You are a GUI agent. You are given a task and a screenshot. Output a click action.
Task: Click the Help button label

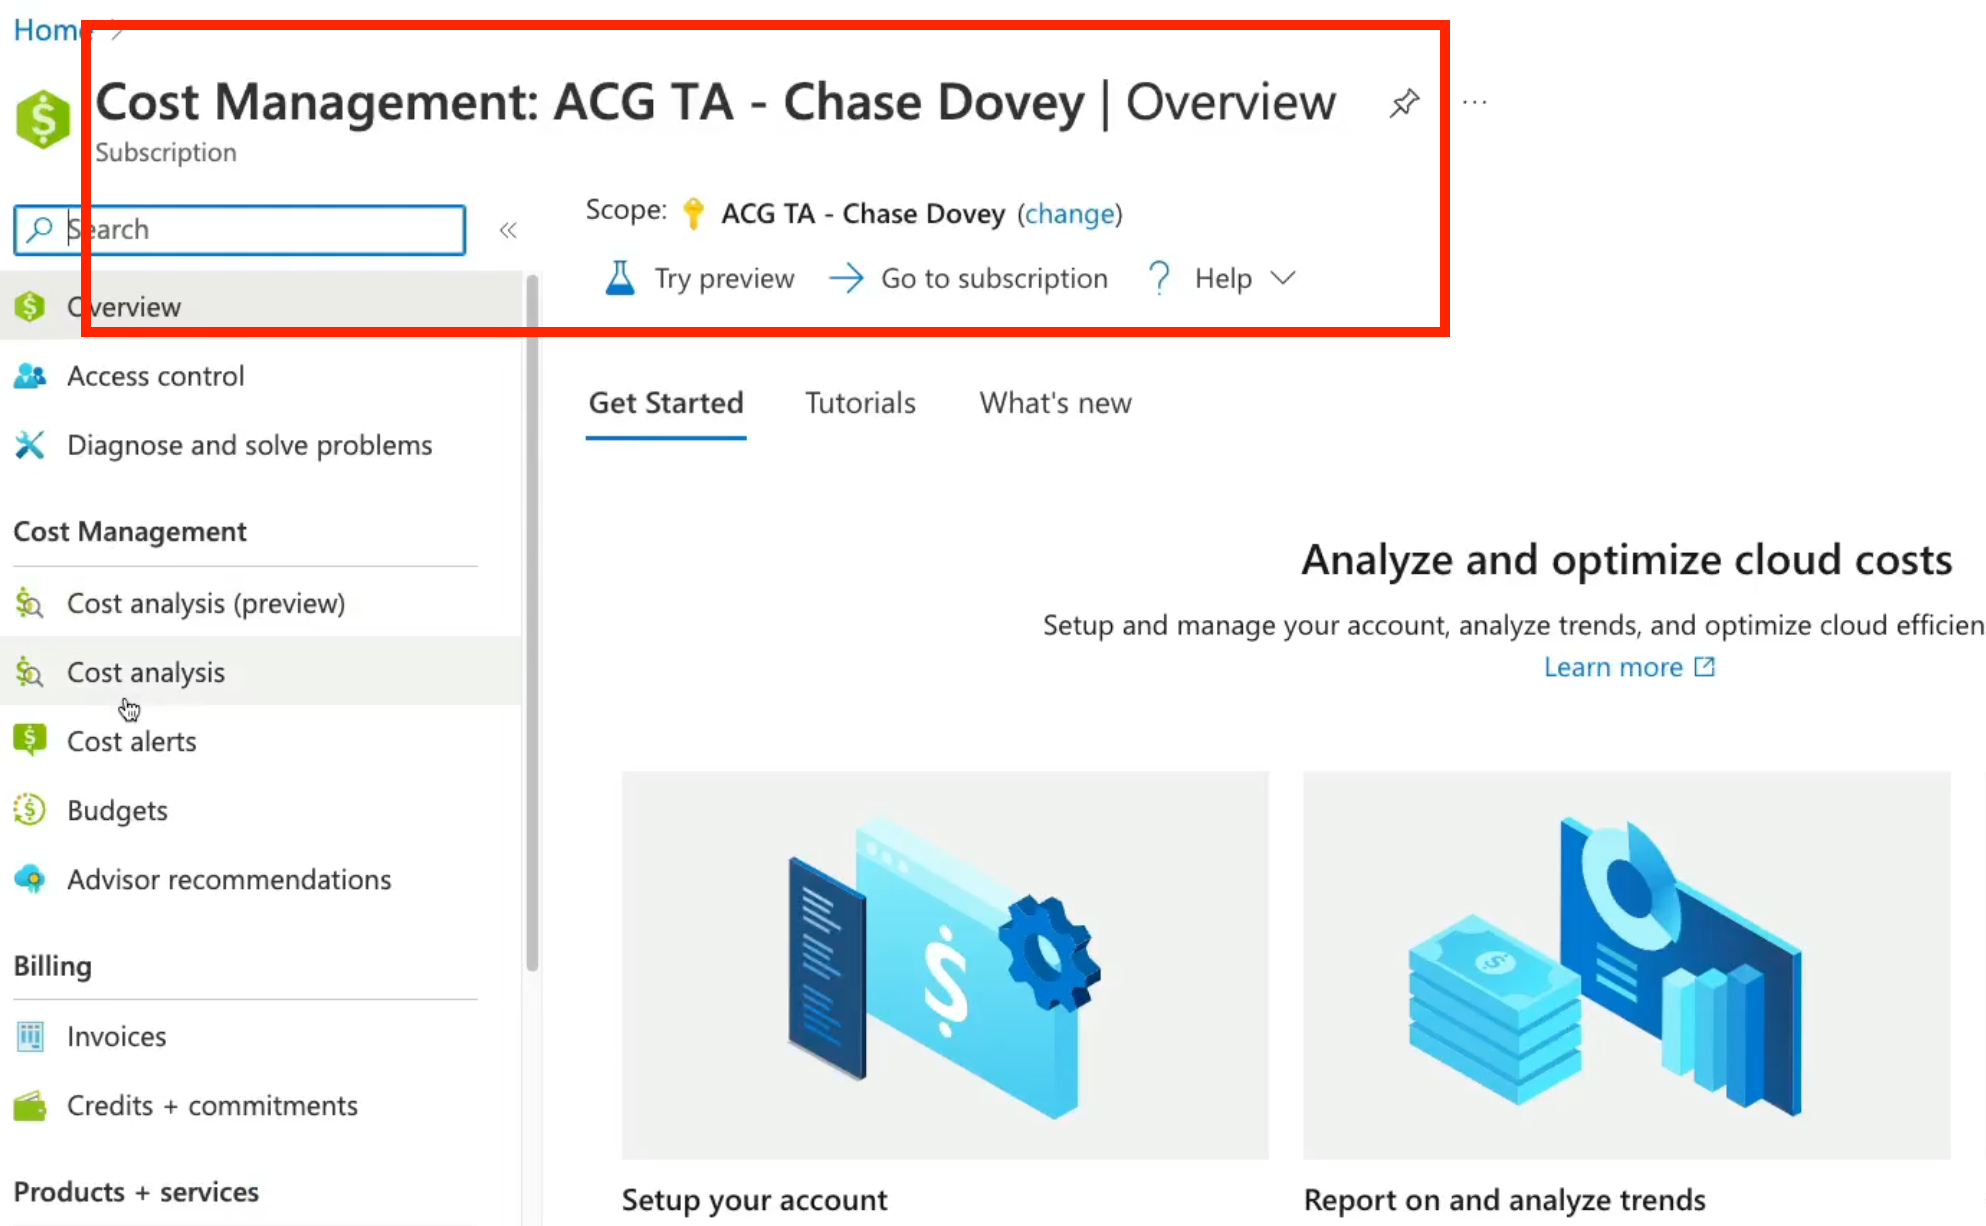point(1223,278)
